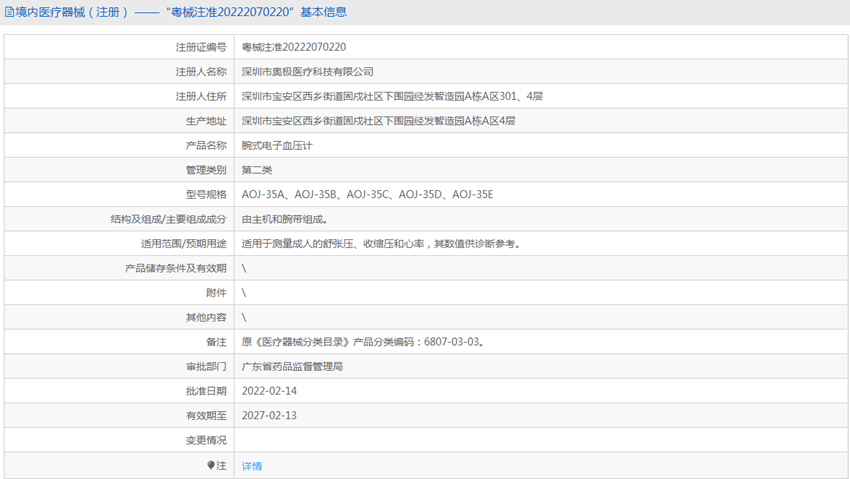This screenshot has height=479, width=850.
Task: Click the 有效期至 label
Action: coord(206,416)
